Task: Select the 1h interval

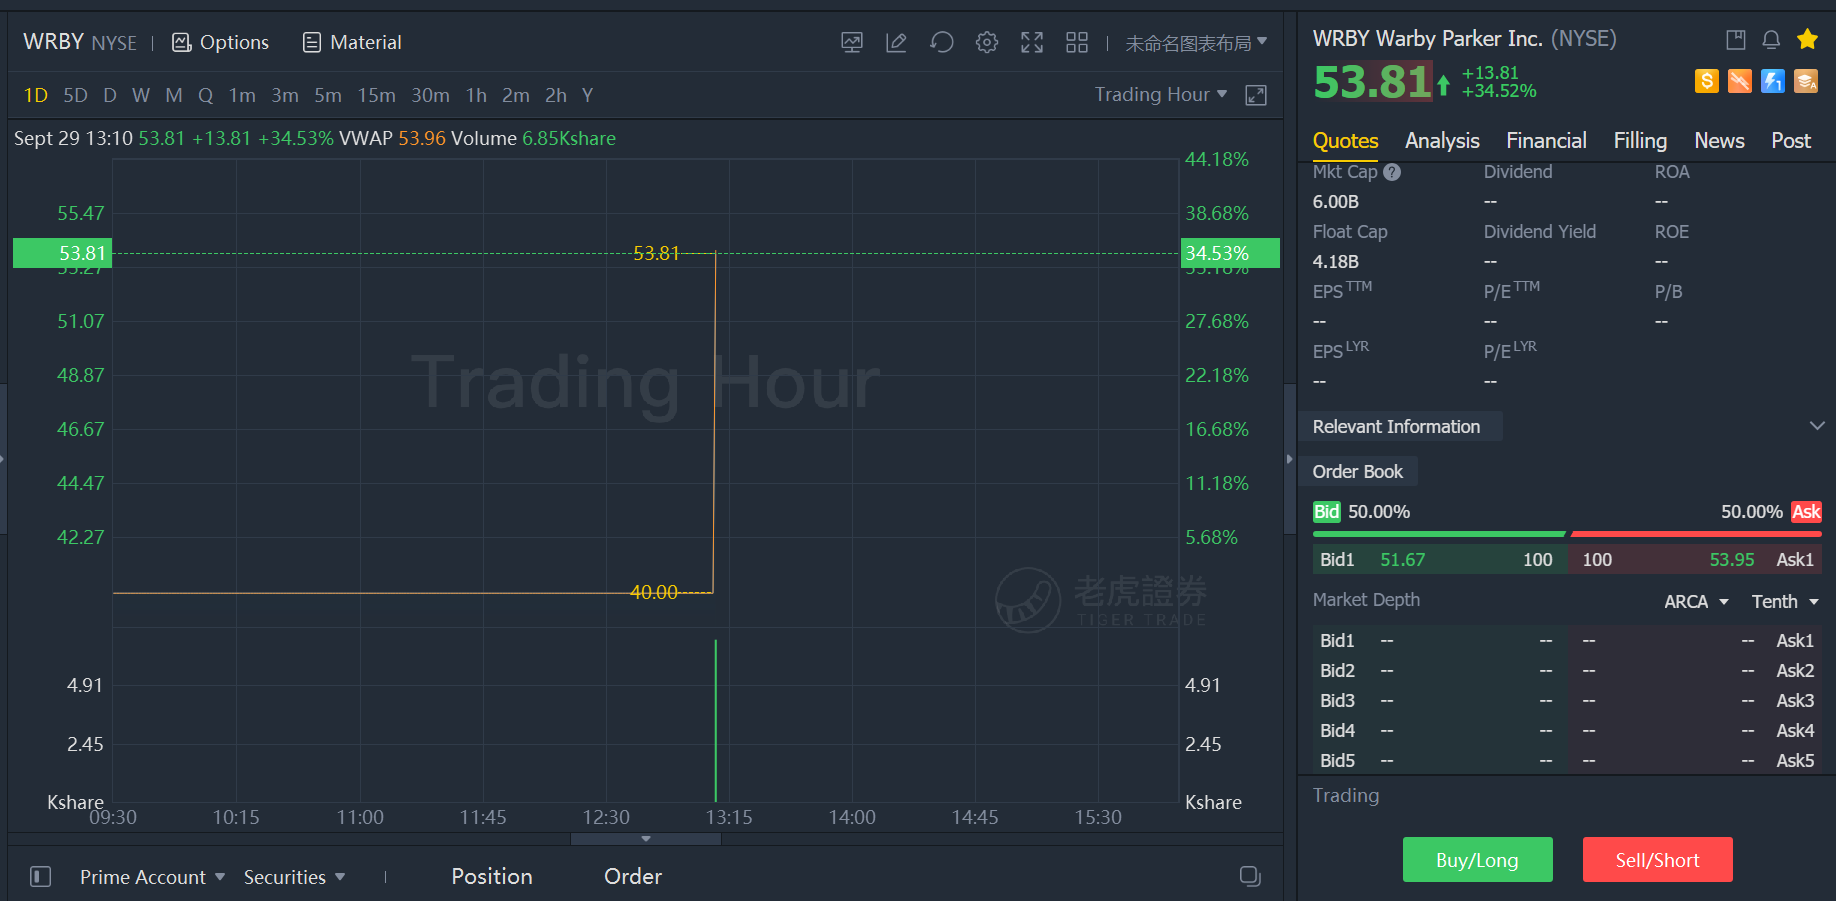Action: (x=476, y=95)
